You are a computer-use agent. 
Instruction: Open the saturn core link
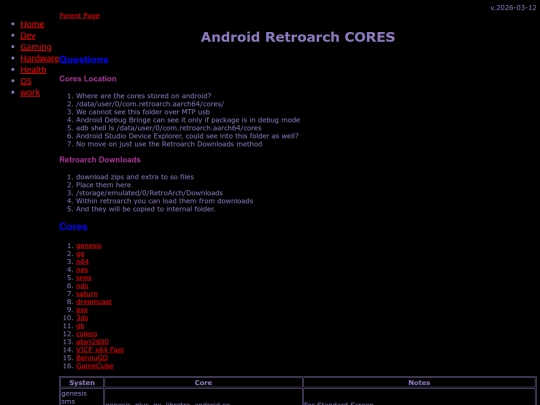(87, 294)
